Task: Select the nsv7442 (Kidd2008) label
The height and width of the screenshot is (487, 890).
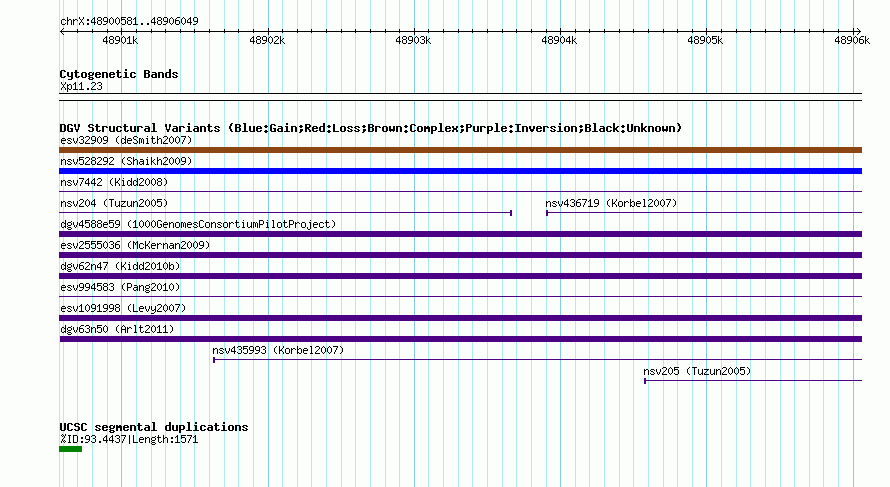Action: (114, 182)
